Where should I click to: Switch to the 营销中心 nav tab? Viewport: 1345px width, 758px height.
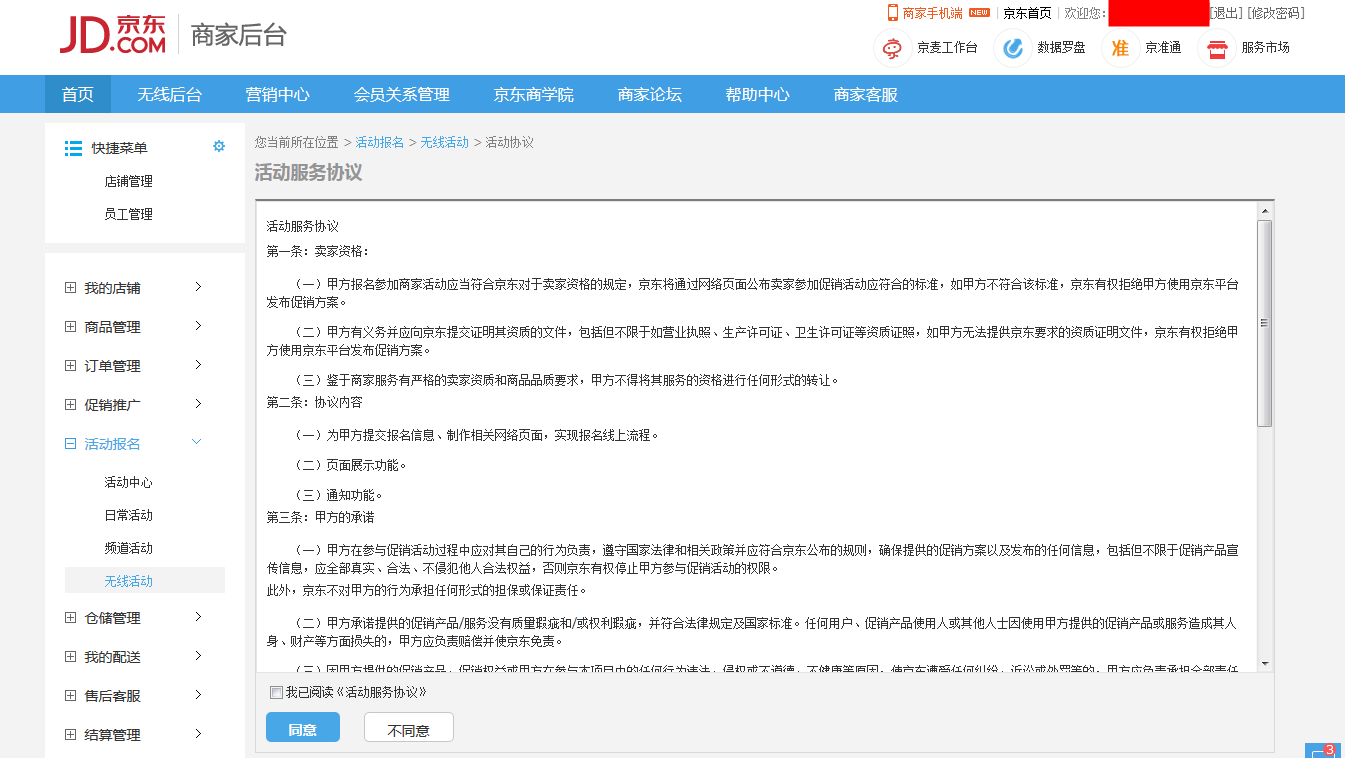[277, 95]
